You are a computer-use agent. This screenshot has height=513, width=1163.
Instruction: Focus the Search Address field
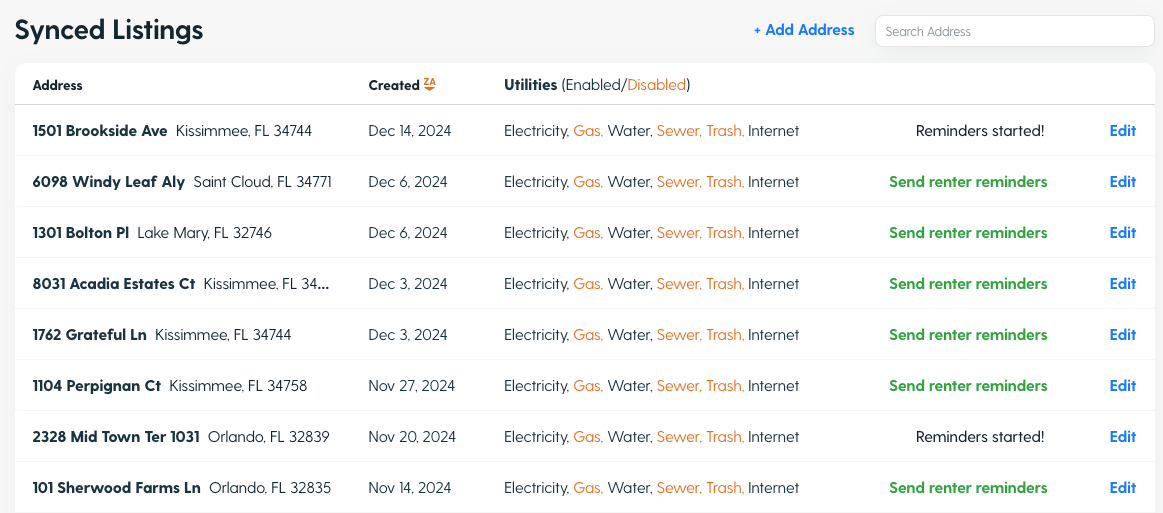tap(1015, 31)
